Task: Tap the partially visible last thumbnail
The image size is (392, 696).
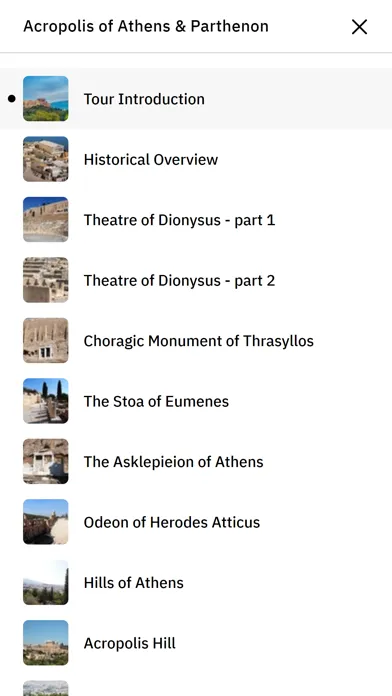Action: [46, 688]
